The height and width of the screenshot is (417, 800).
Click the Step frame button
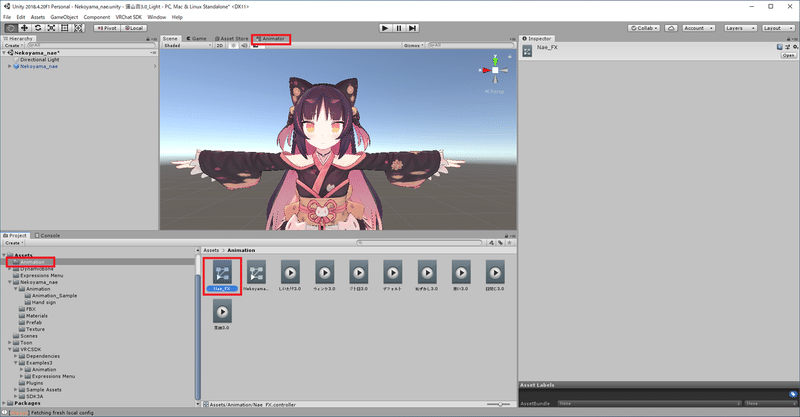point(413,28)
